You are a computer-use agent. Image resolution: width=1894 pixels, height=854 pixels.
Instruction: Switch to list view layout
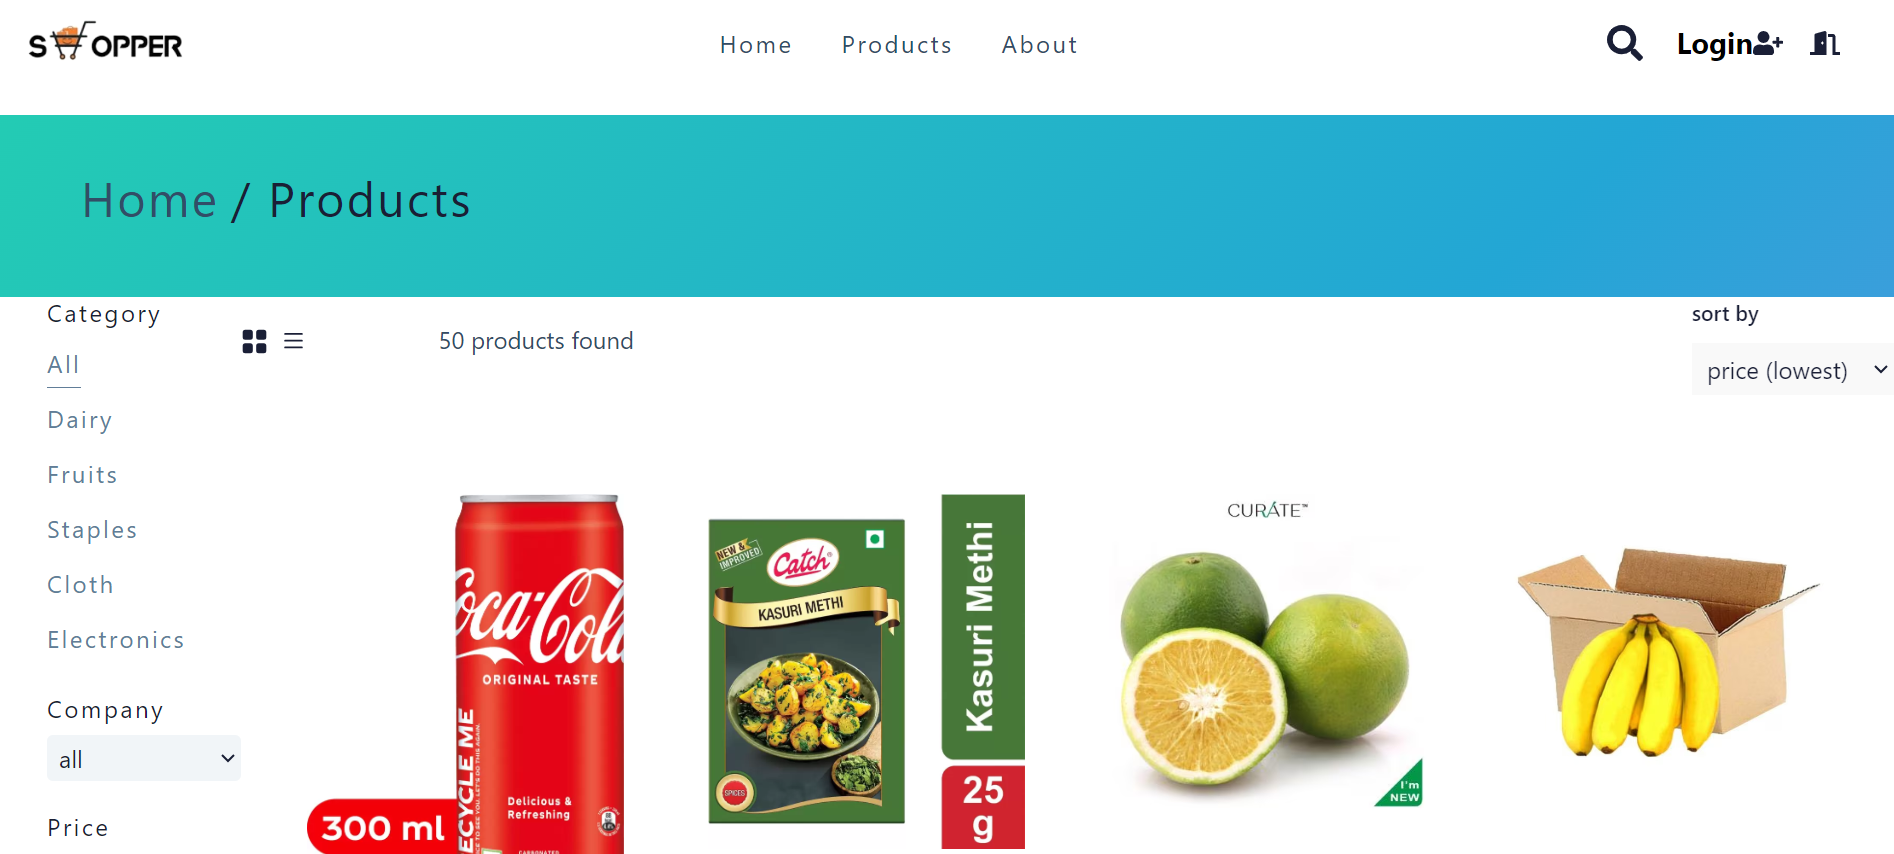point(293,341)
